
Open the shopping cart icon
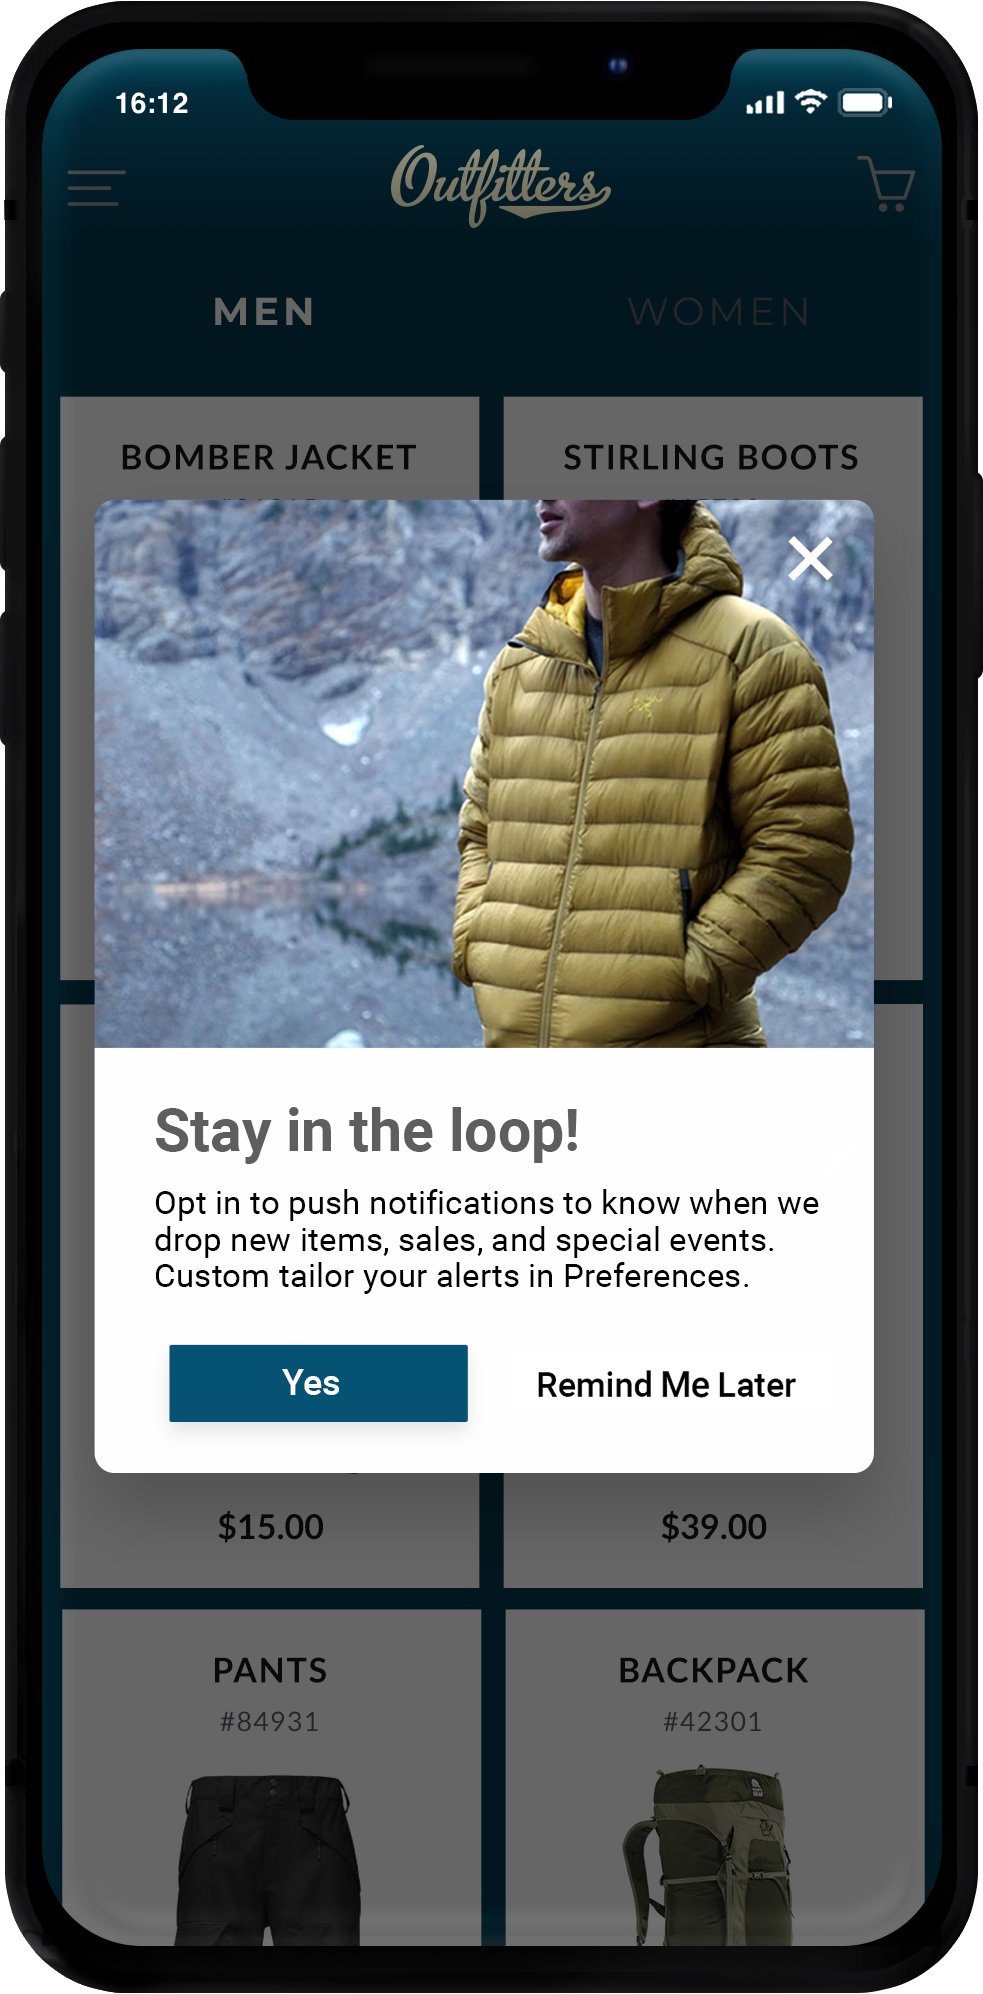(886, 183)
